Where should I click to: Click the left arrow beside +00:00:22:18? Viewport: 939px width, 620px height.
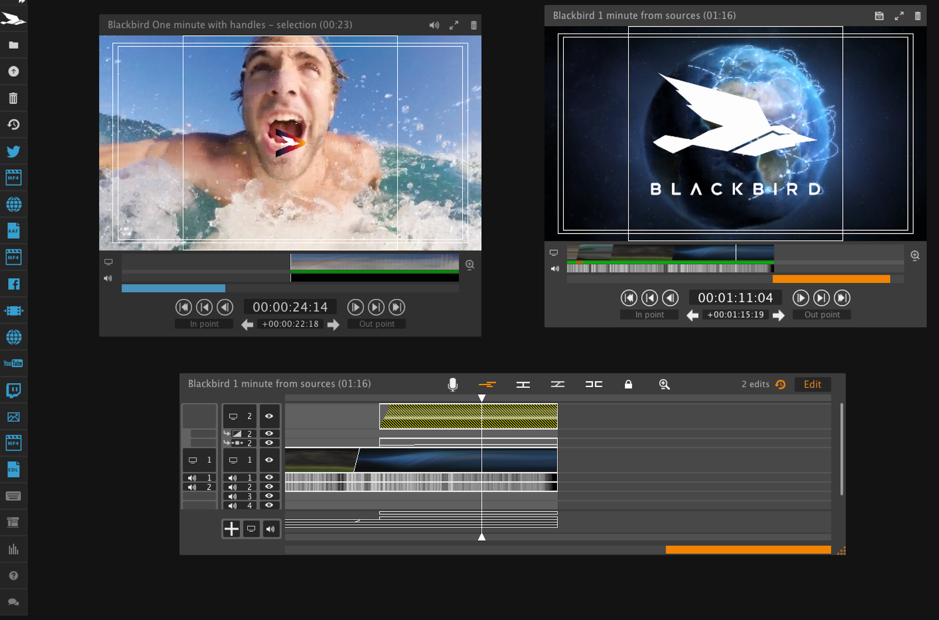247,325
